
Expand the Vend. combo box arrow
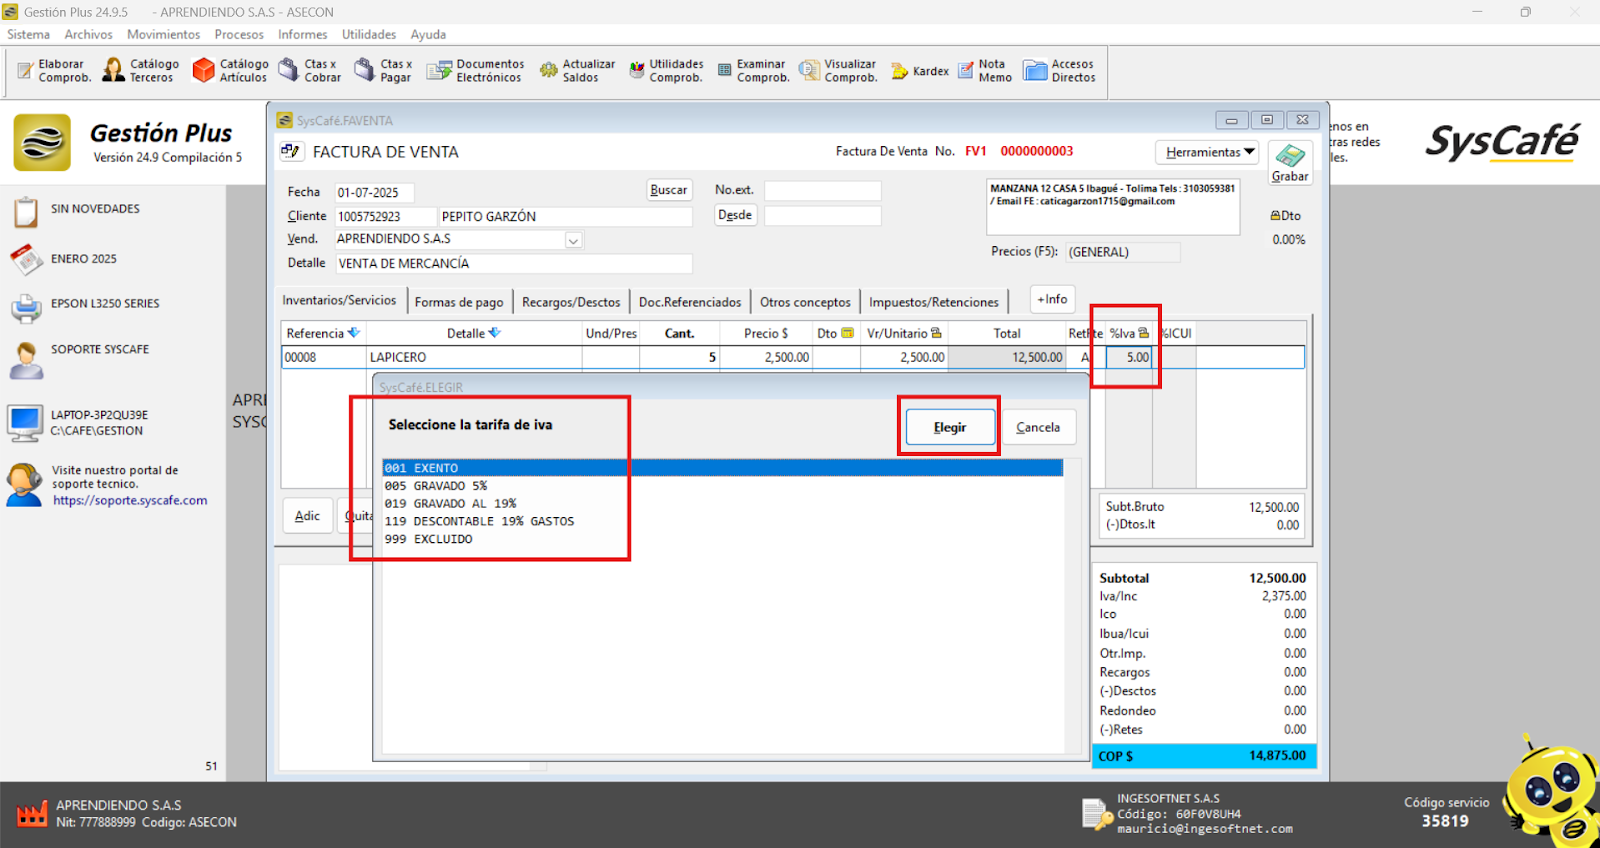click(573, 240)
